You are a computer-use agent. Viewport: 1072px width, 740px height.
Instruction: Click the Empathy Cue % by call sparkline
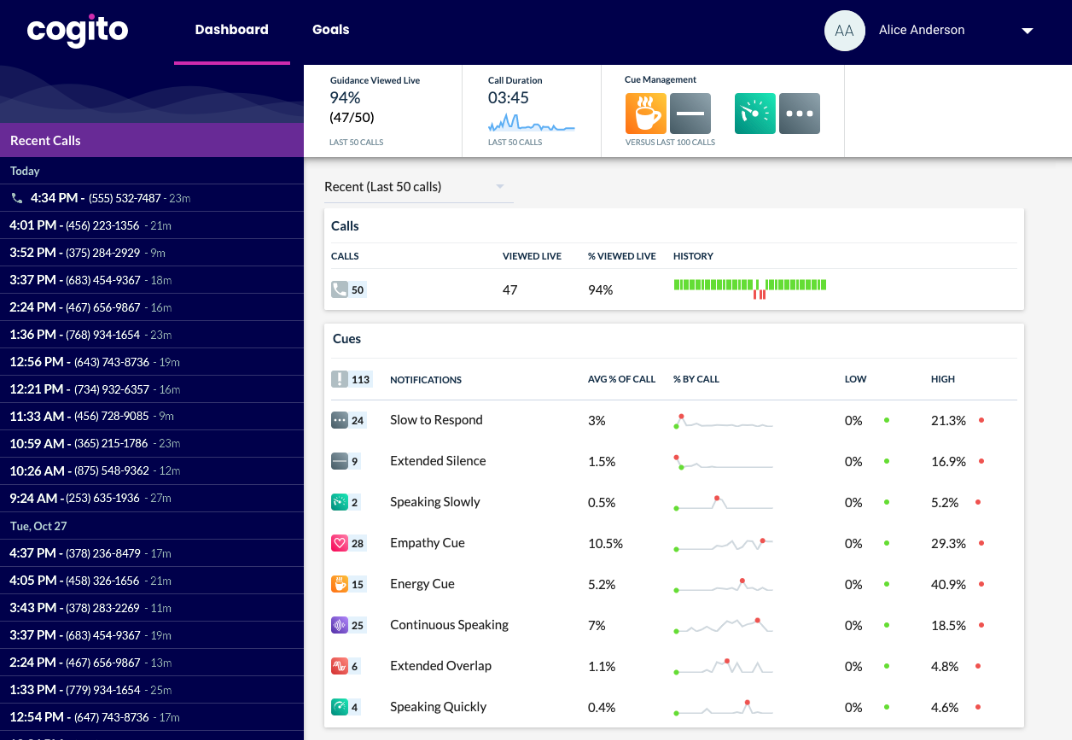[724, 545]
